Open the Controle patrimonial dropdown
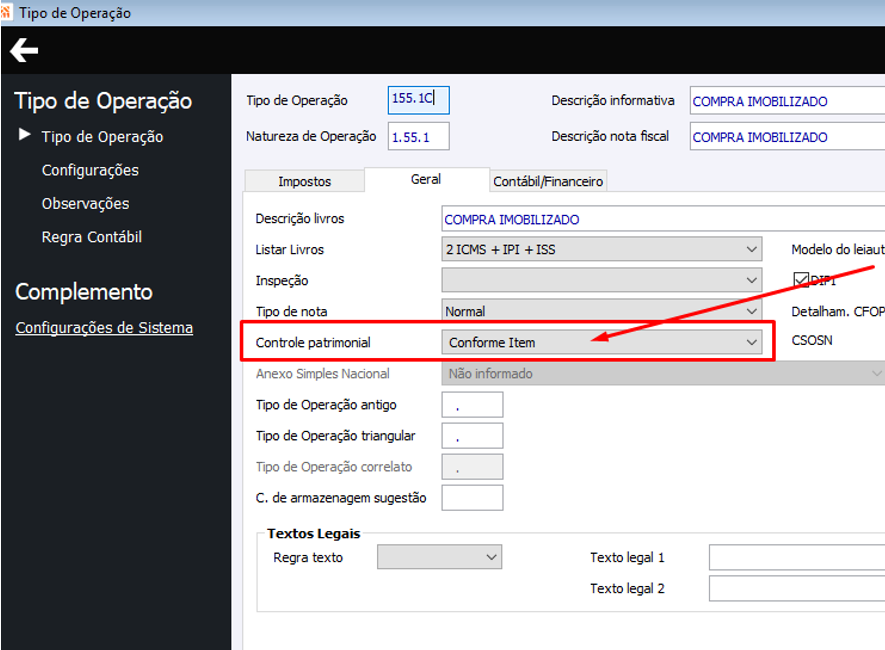The image size is (885, 650). pyautogui.click(x=602, y=342)
